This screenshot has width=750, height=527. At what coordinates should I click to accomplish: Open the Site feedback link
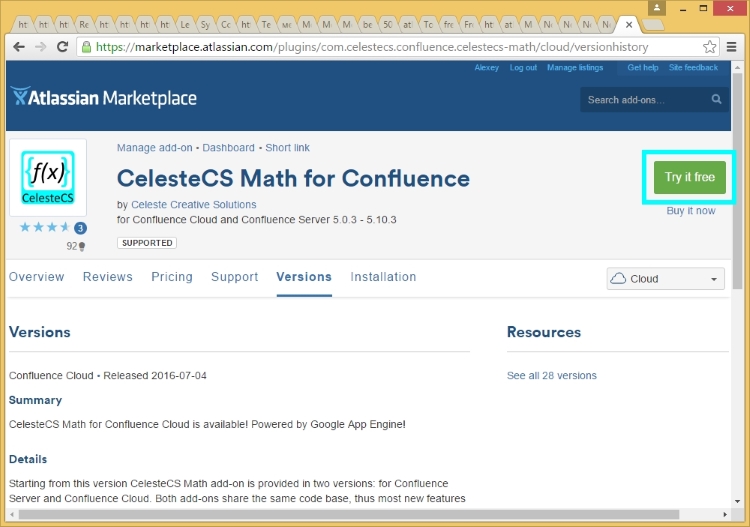(693, 68)
